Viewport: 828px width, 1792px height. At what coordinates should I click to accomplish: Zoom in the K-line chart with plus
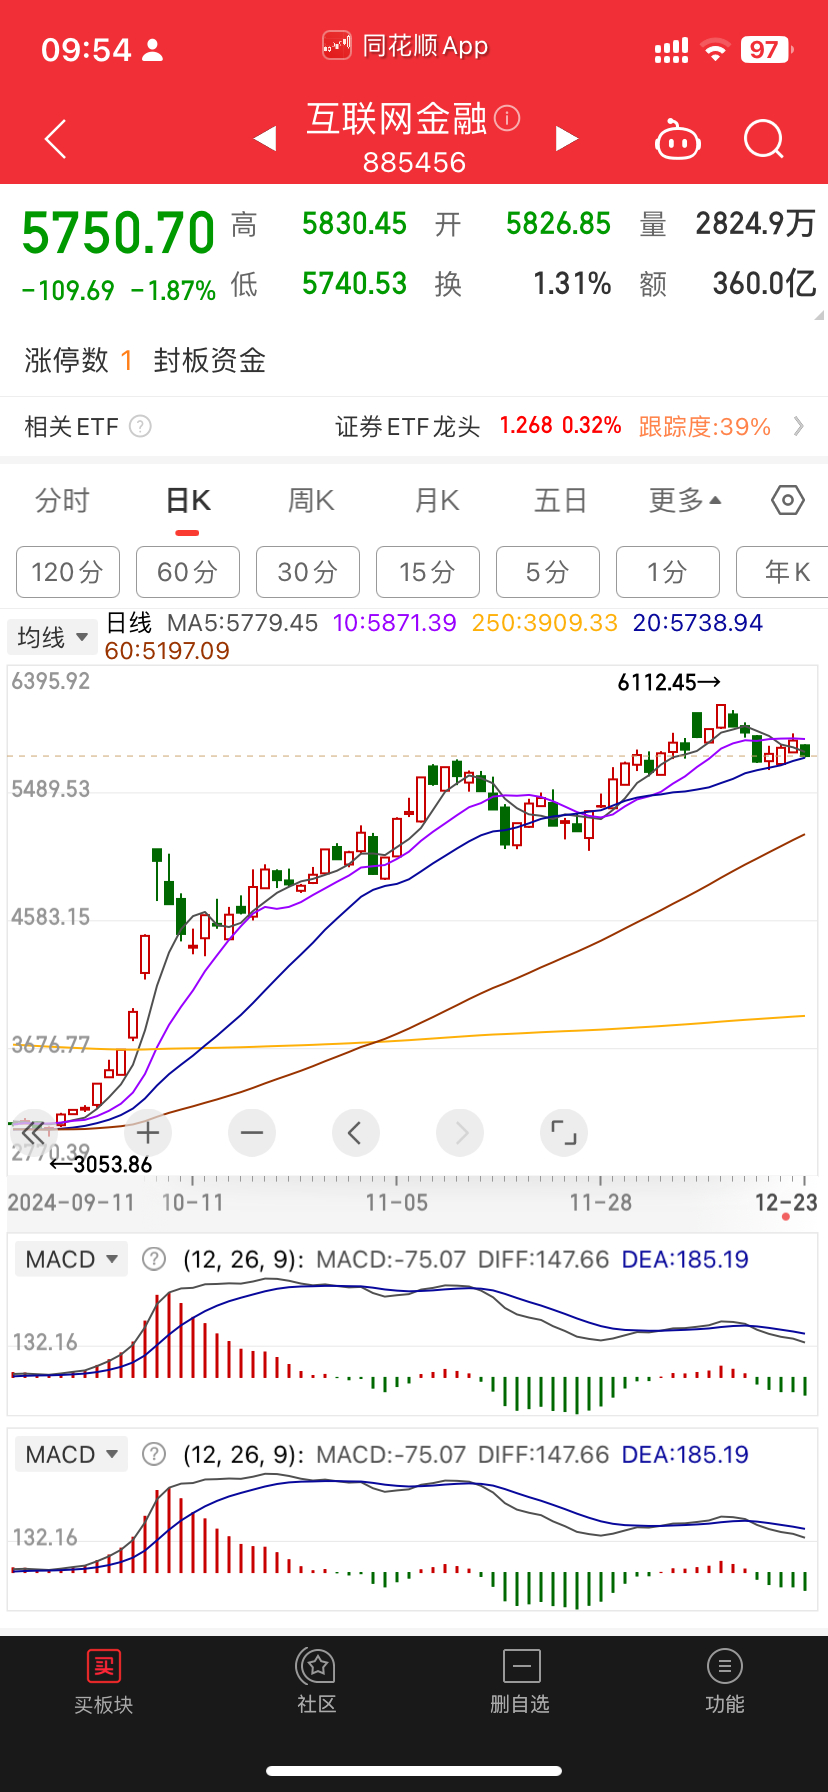click(x=148, y=1133)
